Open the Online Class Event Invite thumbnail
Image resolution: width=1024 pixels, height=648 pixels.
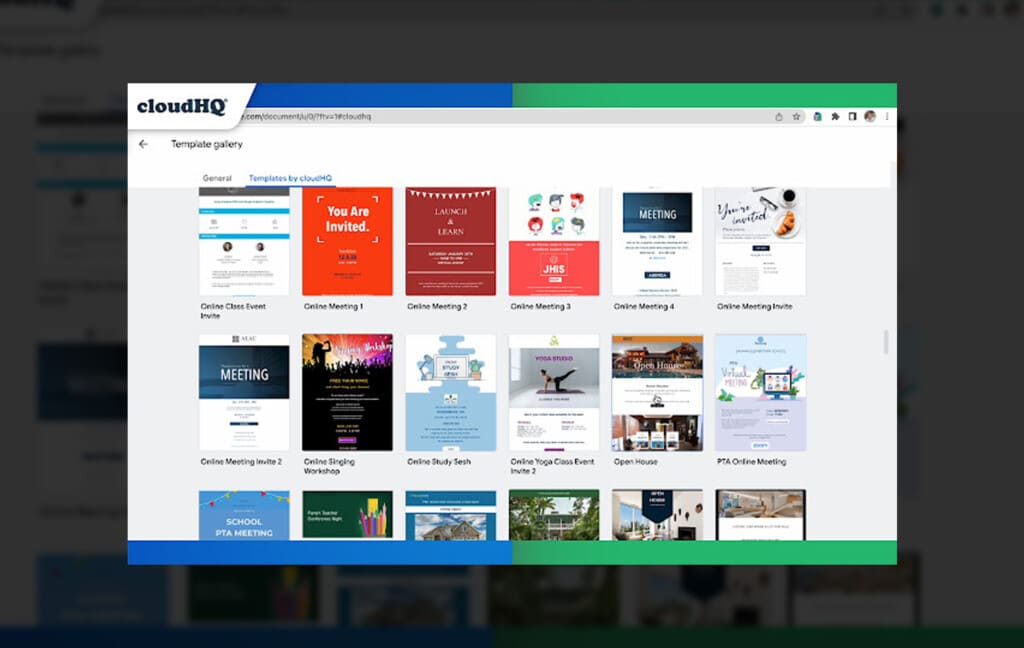tap(244, 241)
